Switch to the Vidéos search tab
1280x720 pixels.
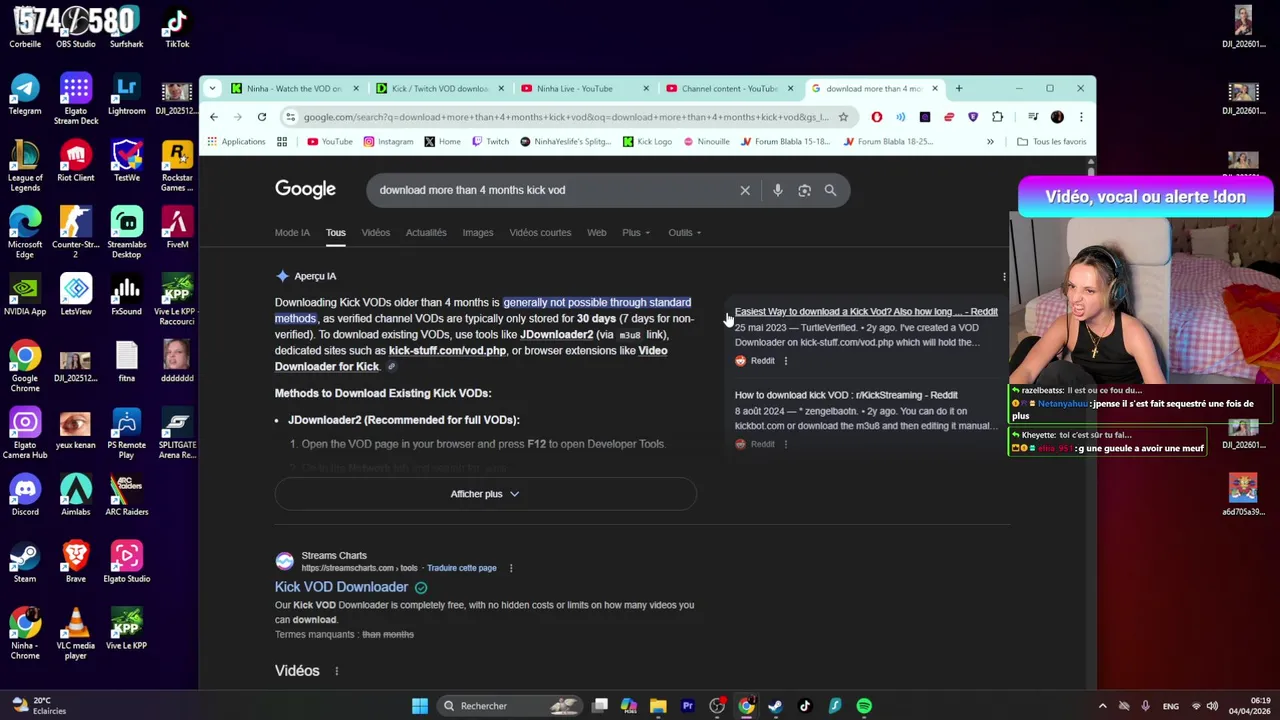tap(376, 233)
